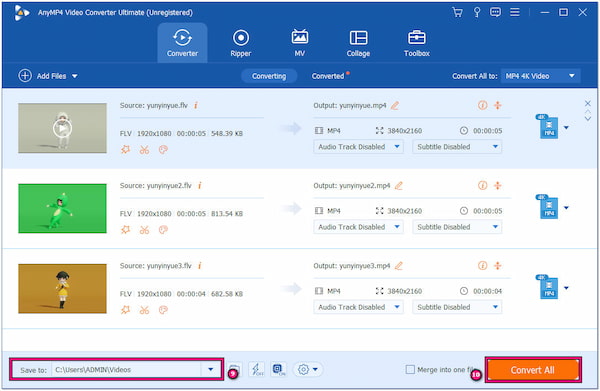Open the hamburger menu icon
600x391 pixels.
click(515, 12)
